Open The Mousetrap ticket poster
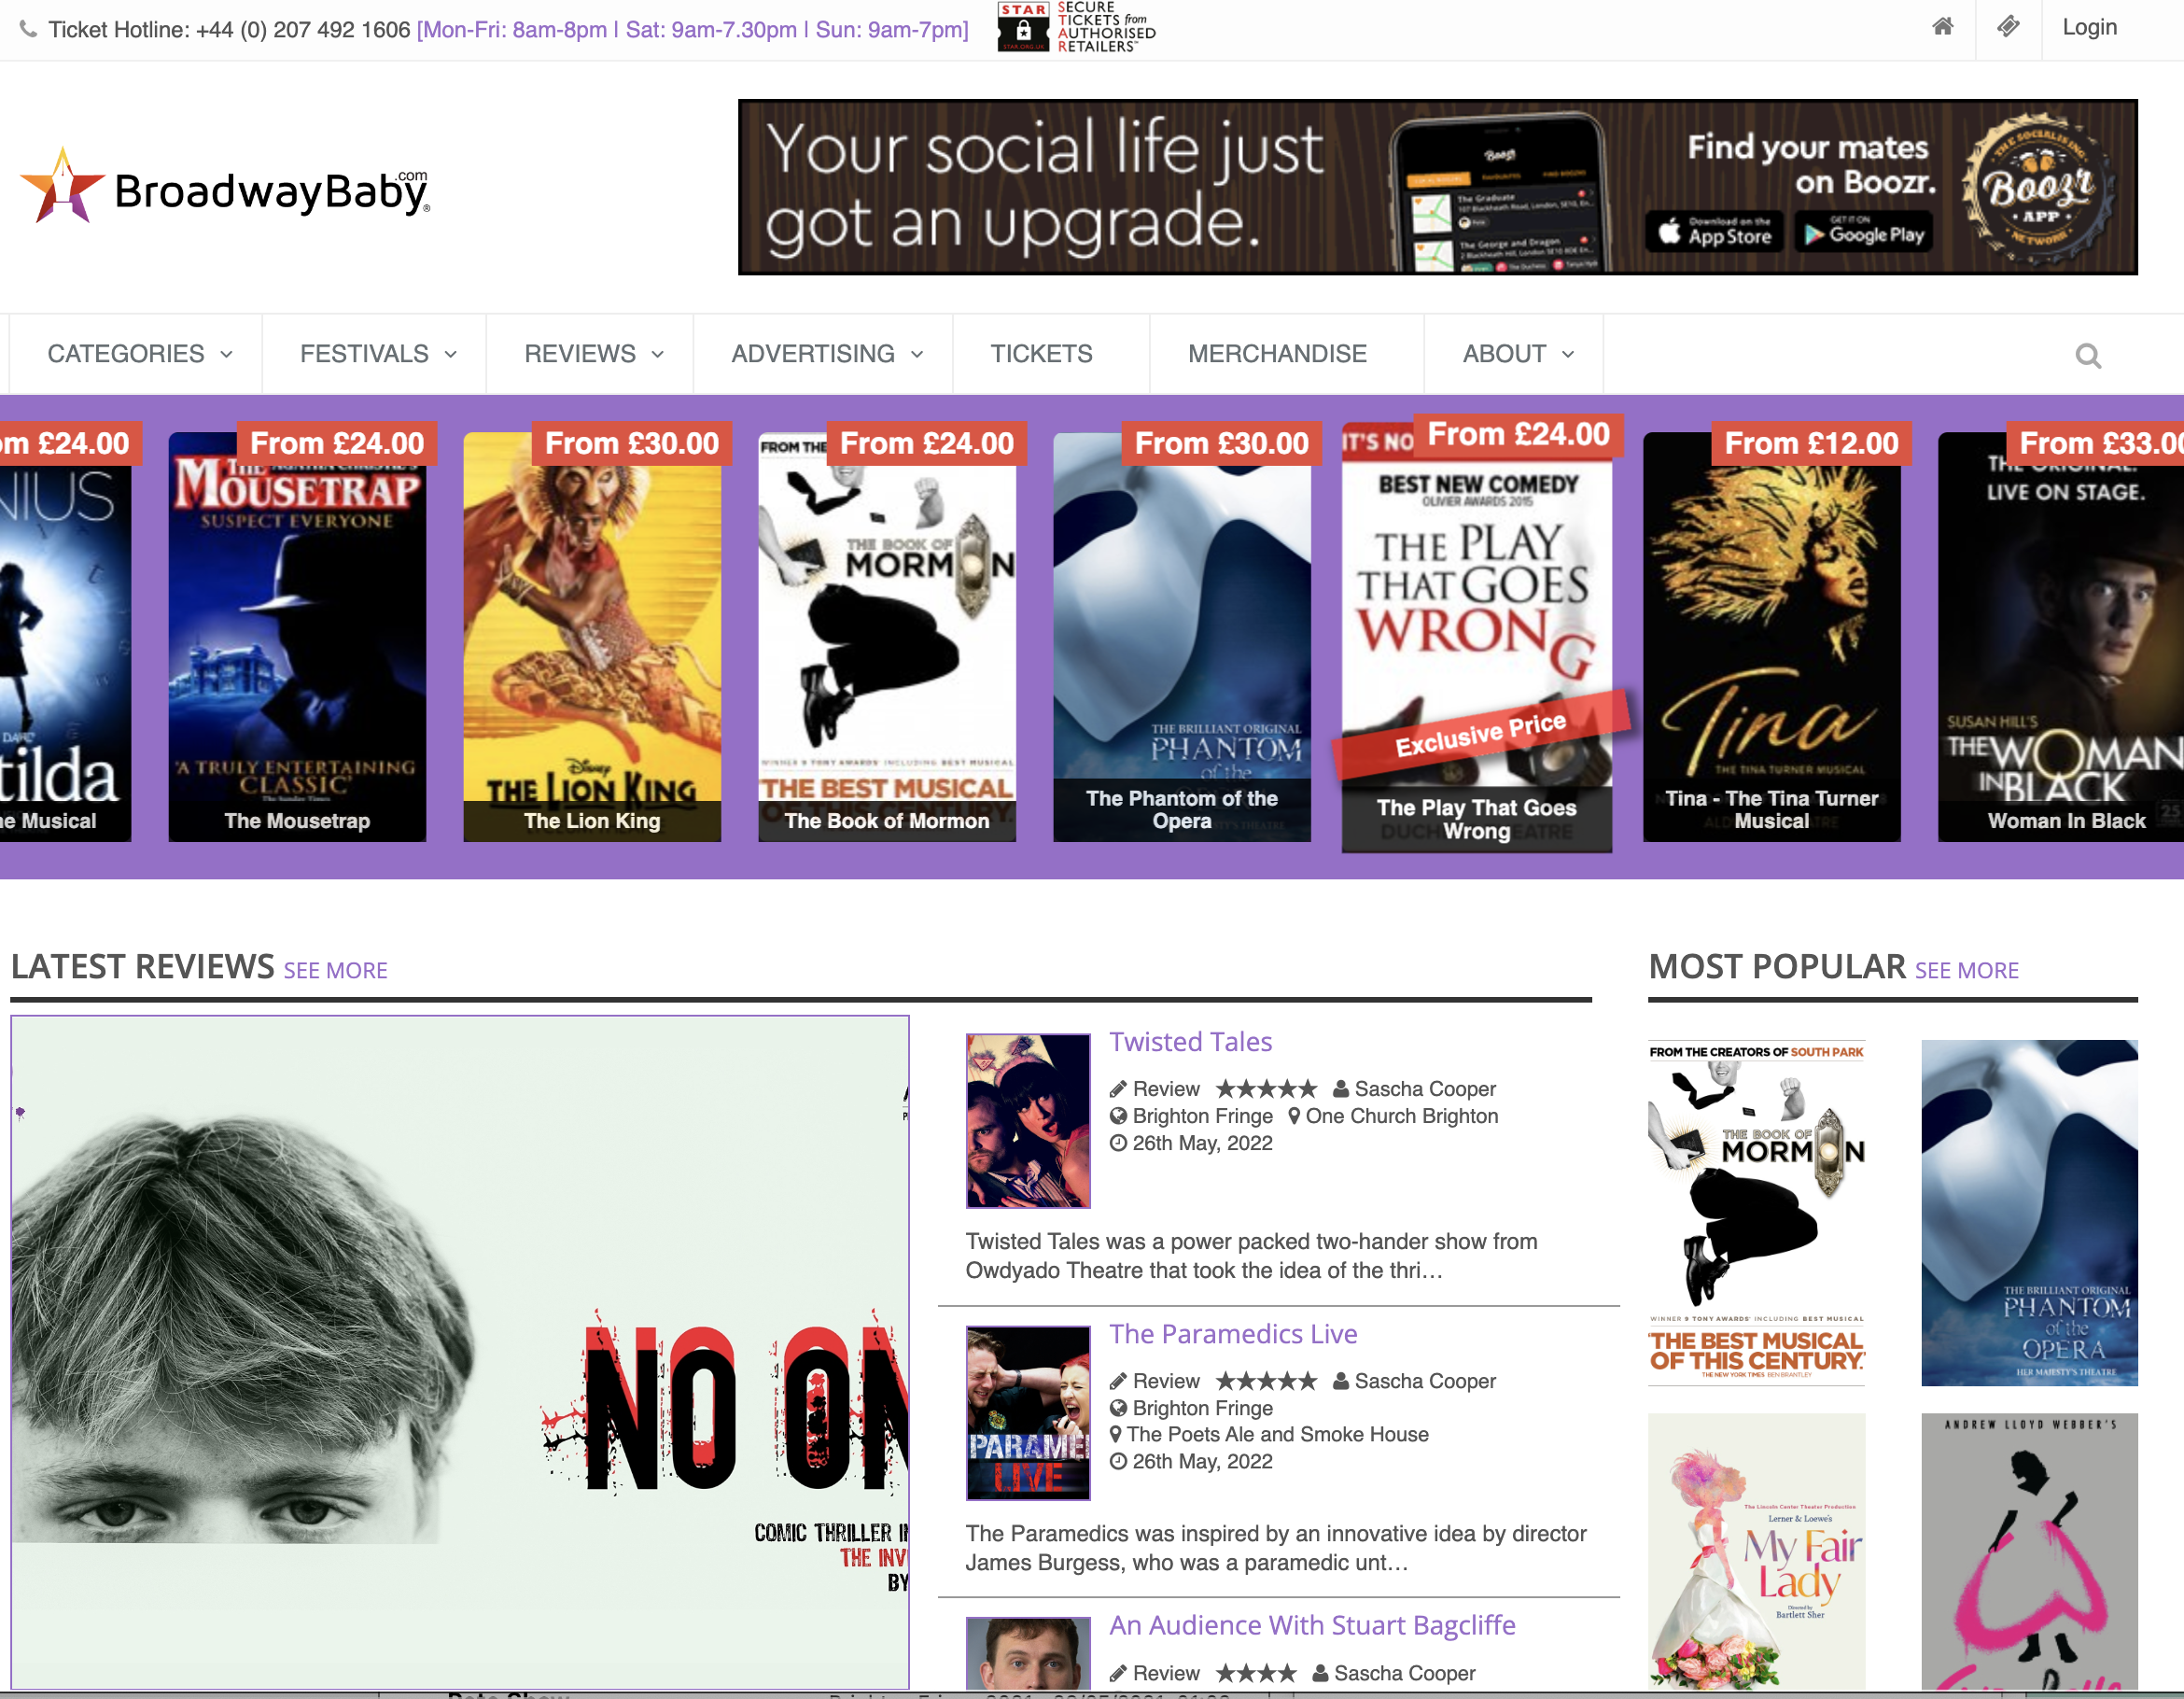The height and width of the screenshot is (1699, 2184). click(297, 637)
